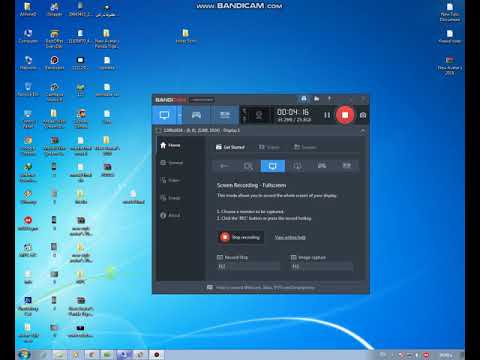Click the unregistered label beside the Bandicam logo
480x360 pixels.
[202, 100]
